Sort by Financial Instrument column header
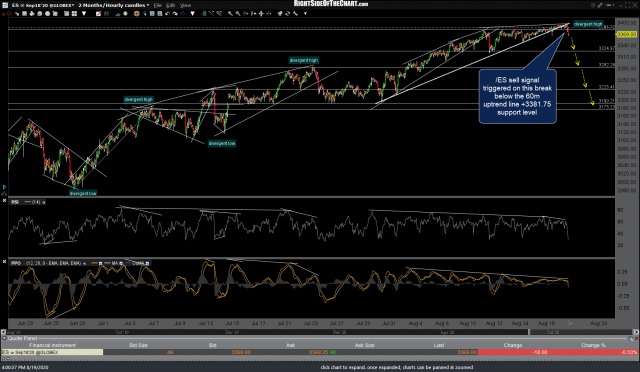 52,345
